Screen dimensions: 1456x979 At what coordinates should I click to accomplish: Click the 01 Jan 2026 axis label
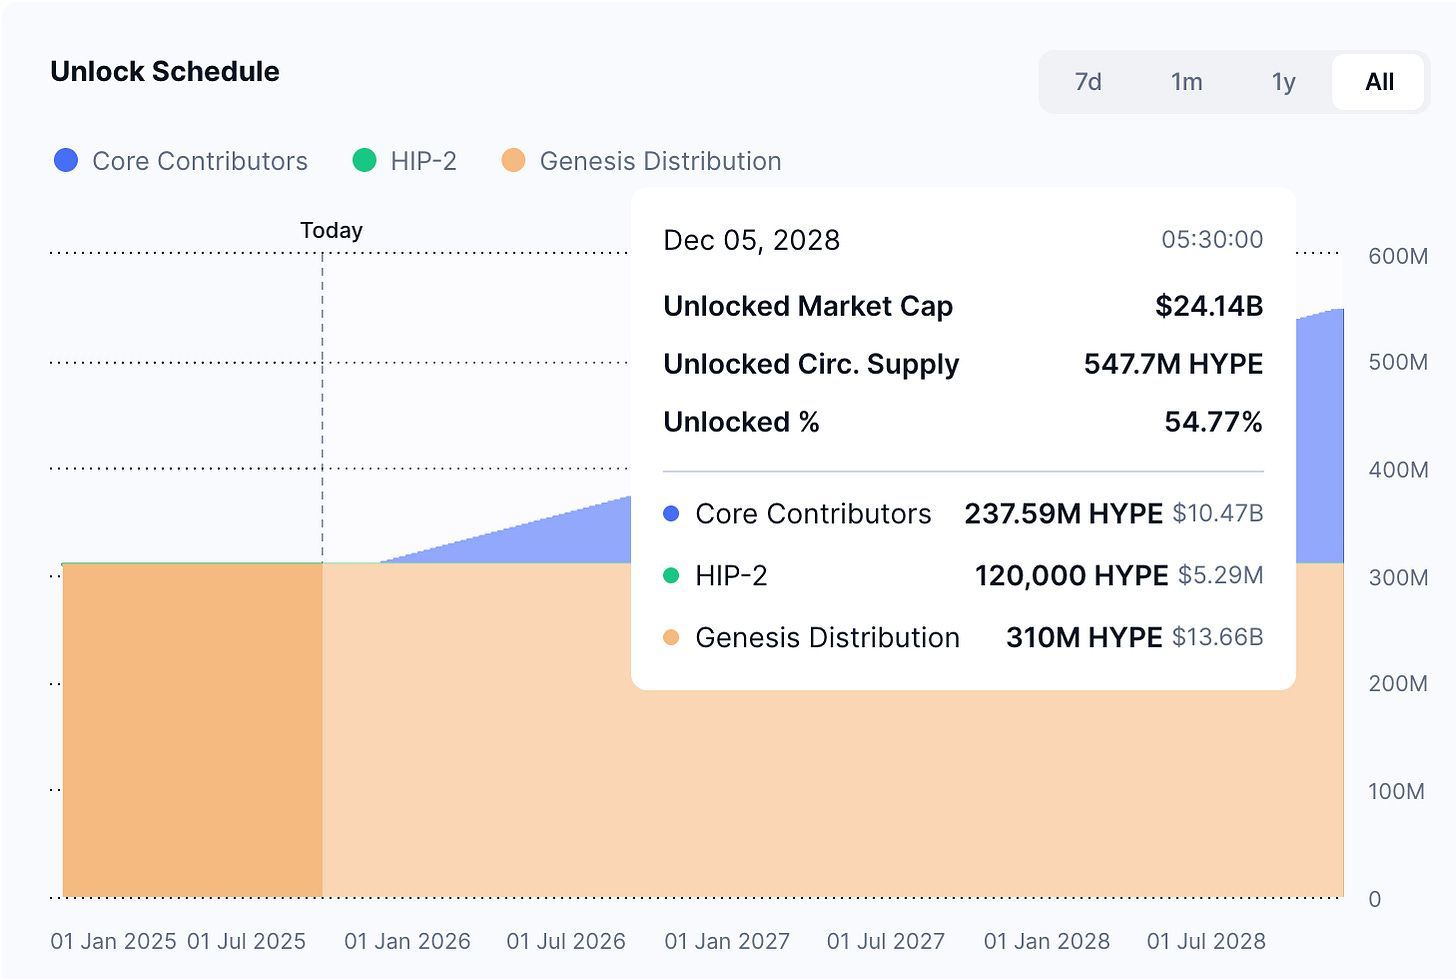pos(407,941)
